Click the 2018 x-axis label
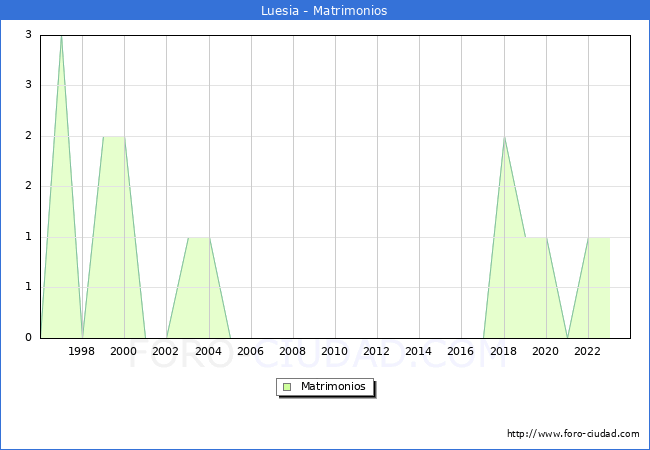650x450 pixels. (503, 352)
